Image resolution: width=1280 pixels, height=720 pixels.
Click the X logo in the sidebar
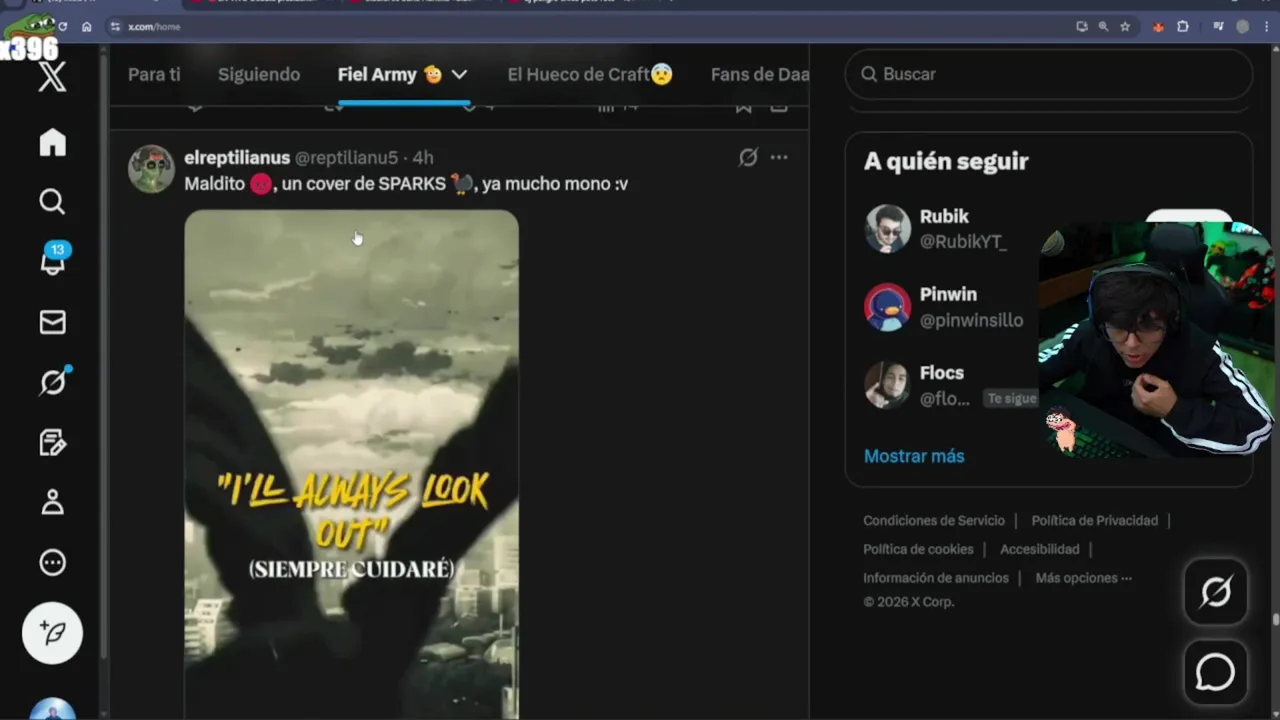[52, 77]
